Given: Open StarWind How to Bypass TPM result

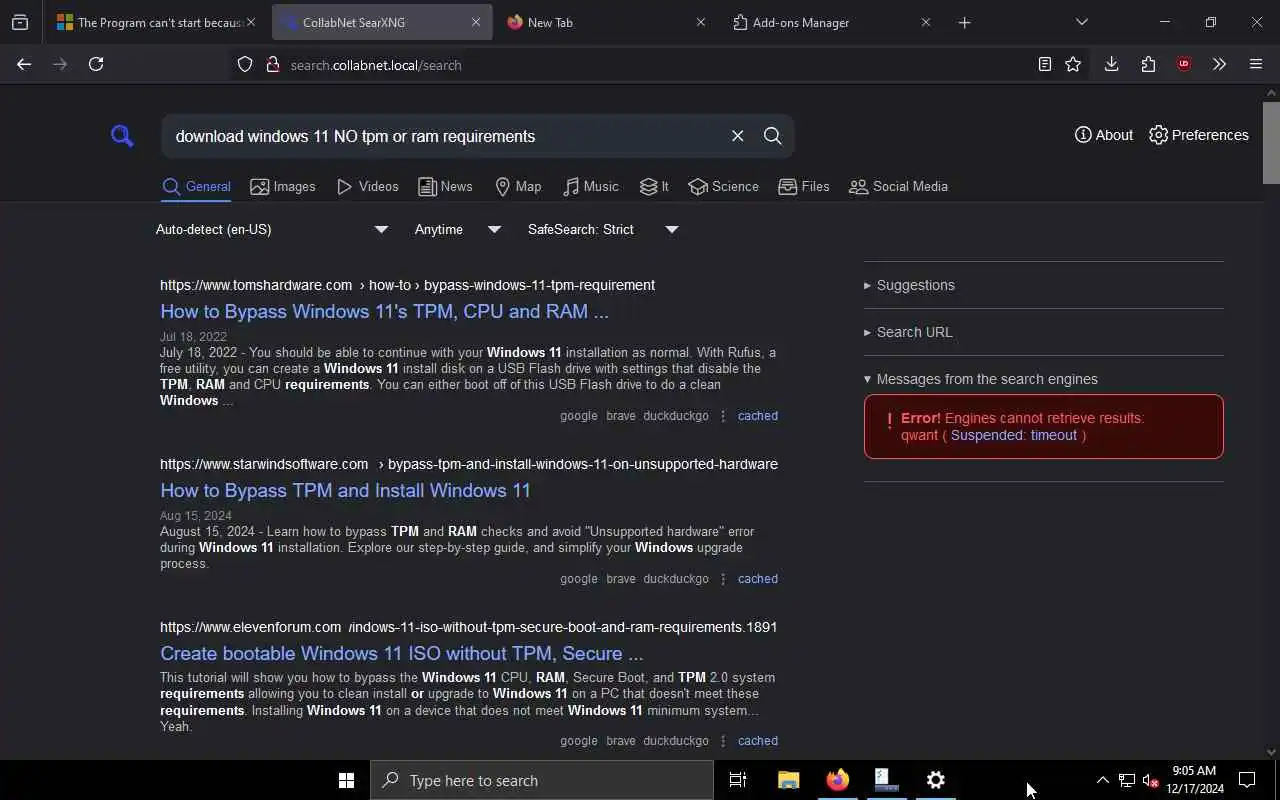Looking at the screenshot, I should [x=345, y=490].
